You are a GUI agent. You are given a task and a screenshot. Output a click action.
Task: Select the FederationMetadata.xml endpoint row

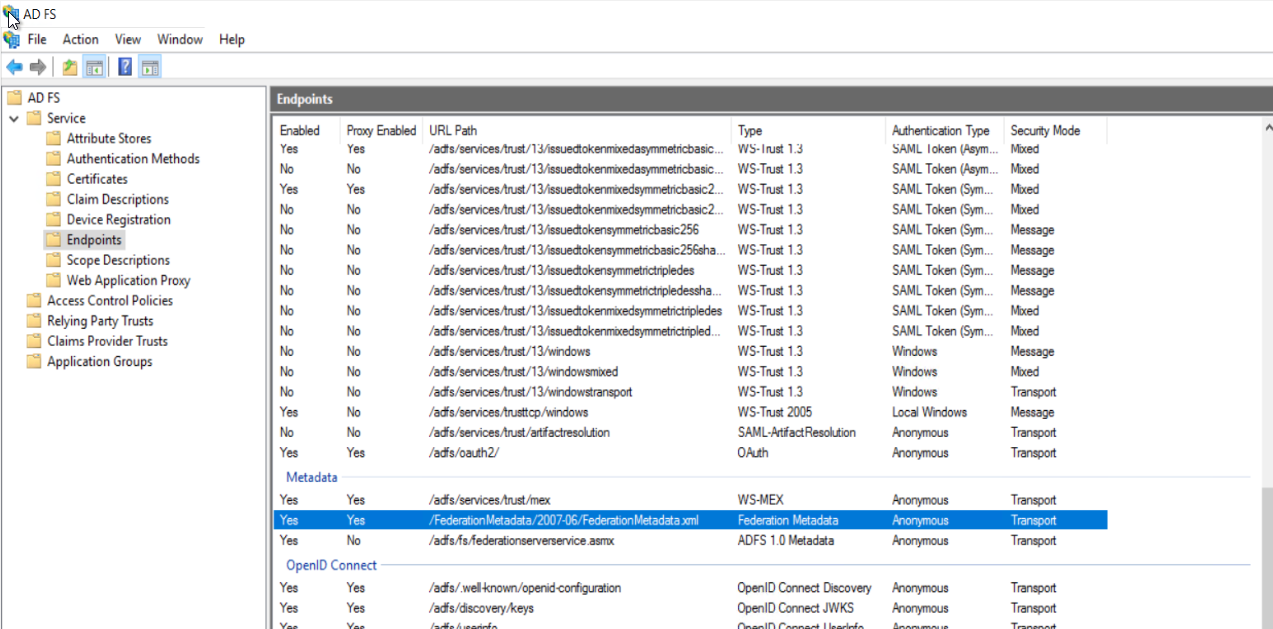690,520
